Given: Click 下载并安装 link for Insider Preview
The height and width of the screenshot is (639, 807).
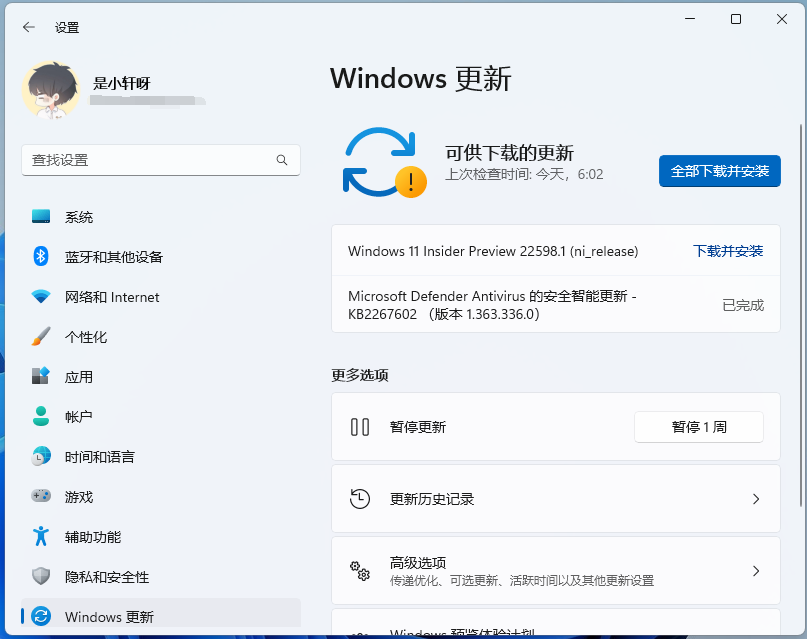Looking at the screenshot, I should tap(728, 251).
